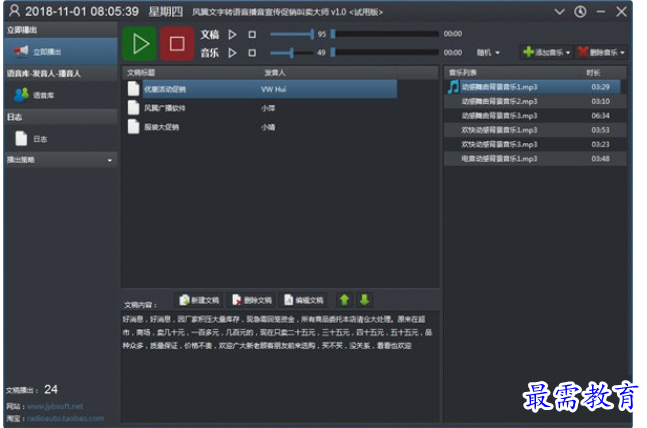Select the music file lasting 03:10

pos(535,102)
